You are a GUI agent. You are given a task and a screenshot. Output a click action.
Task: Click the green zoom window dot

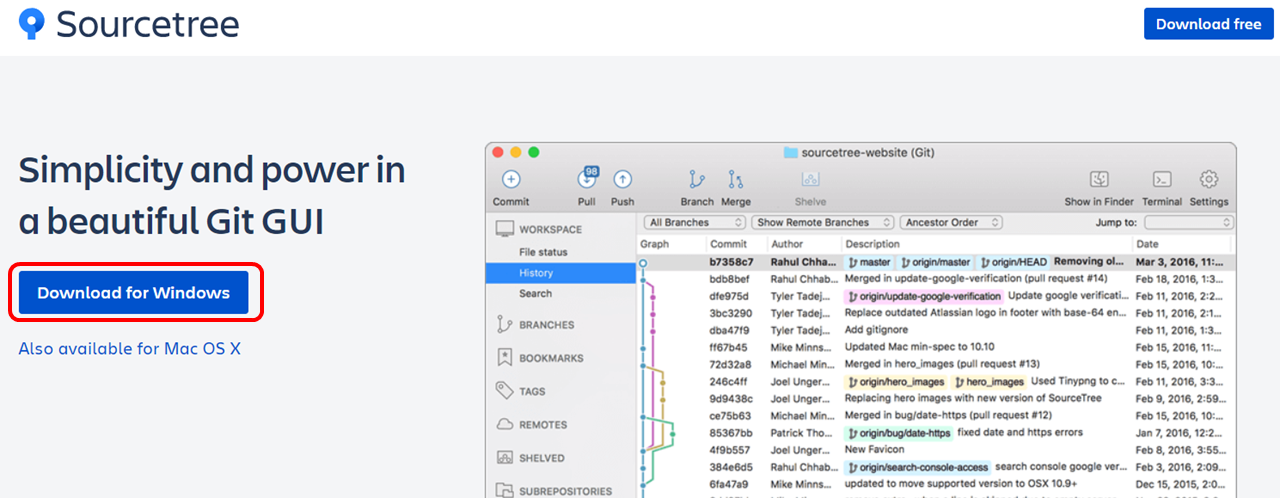pos(534,152)
